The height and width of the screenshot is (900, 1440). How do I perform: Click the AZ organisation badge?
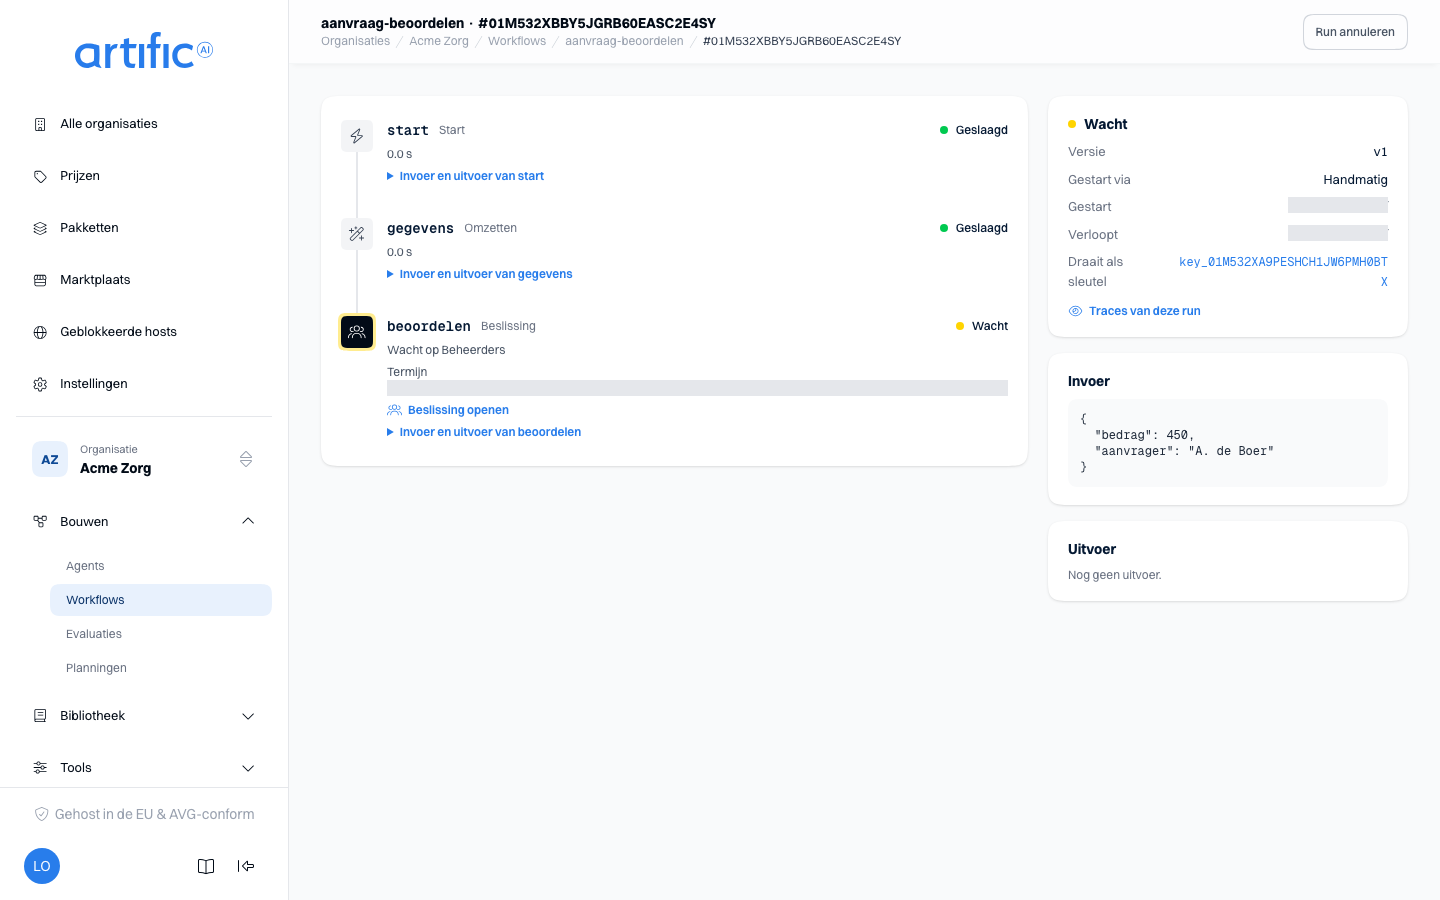(50, 459)
